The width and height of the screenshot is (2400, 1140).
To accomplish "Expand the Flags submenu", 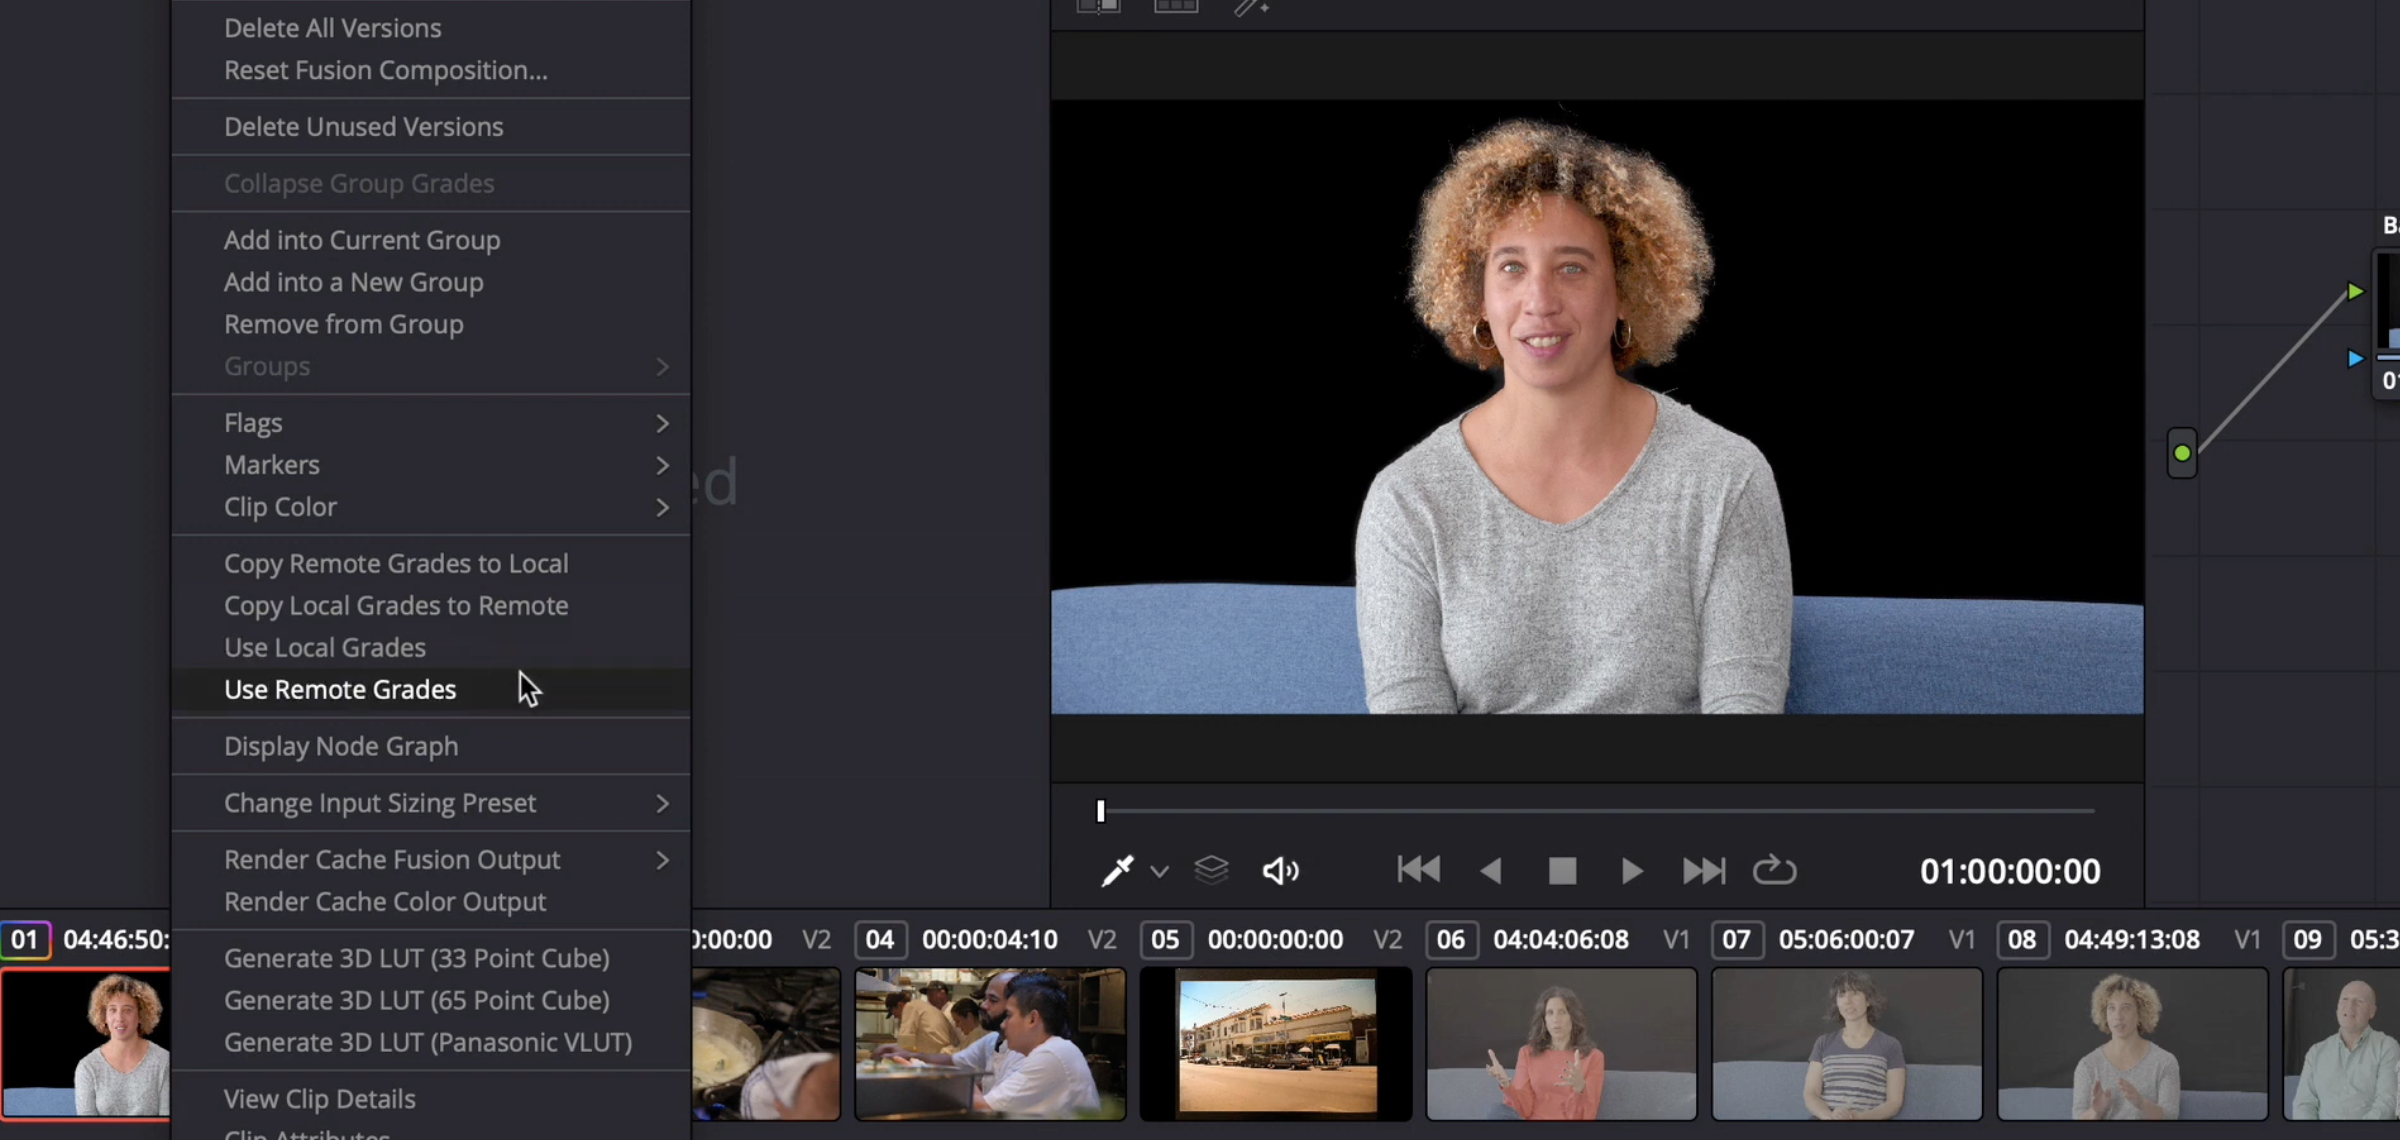I will [x=431, y=423].
